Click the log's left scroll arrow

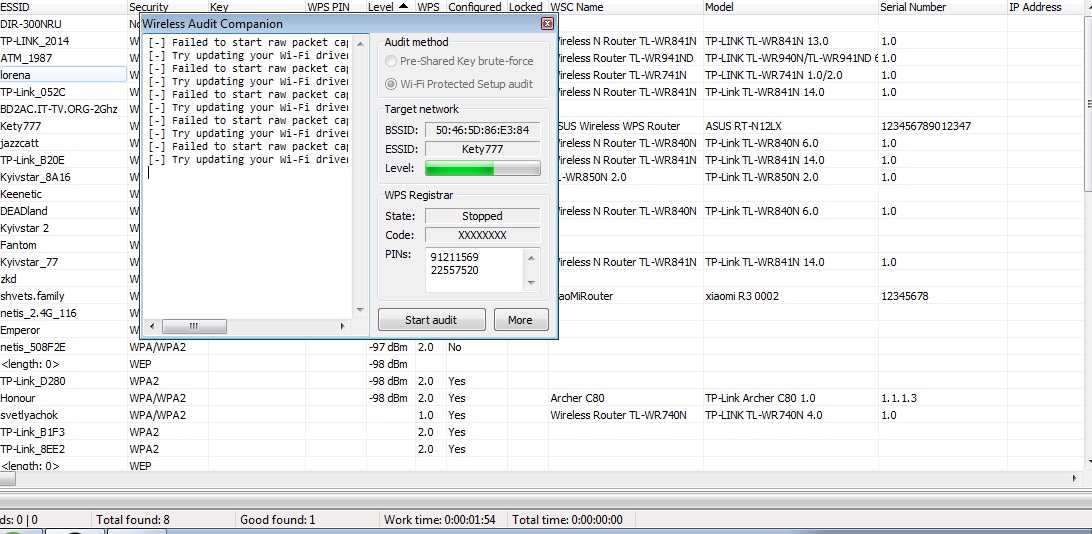(x=153, y=326)
